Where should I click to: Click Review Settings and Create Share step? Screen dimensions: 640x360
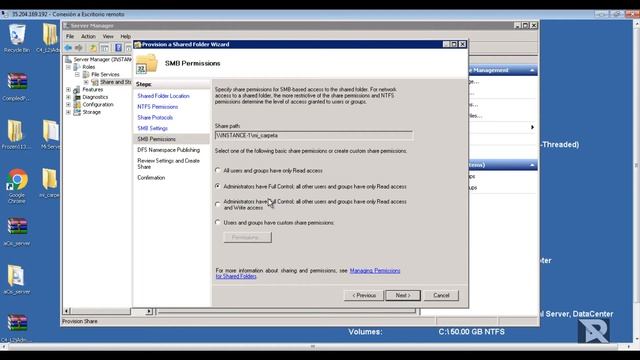[x=169, y=164]
